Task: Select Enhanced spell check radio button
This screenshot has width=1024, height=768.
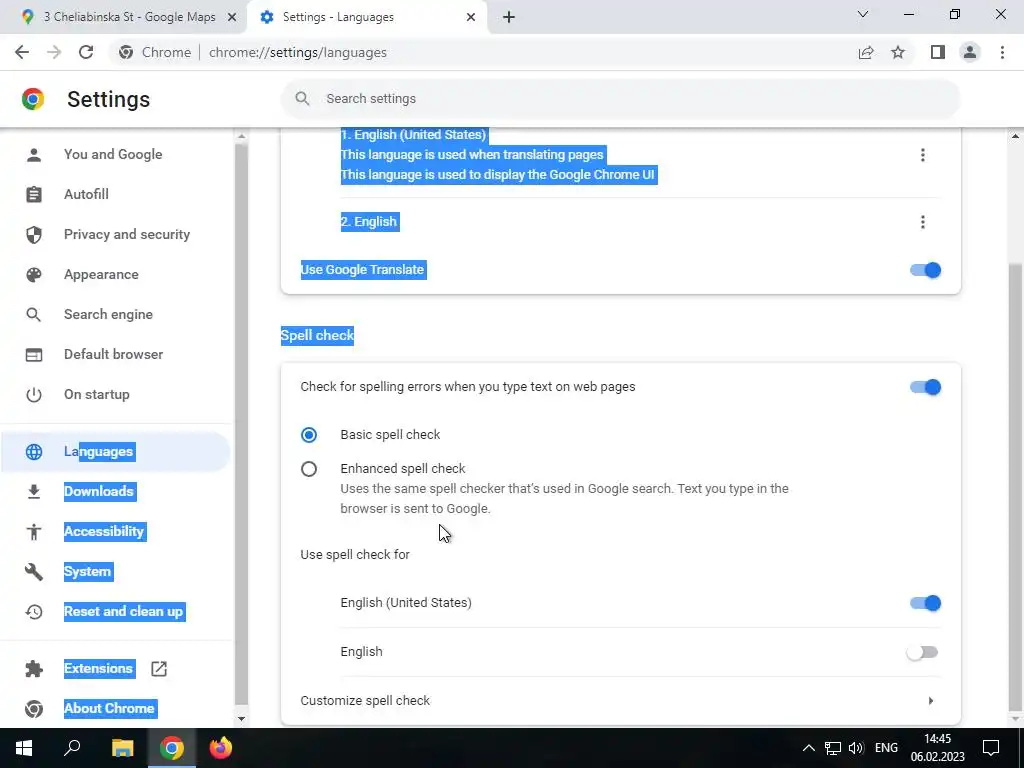Action: [x=309, y=469]
